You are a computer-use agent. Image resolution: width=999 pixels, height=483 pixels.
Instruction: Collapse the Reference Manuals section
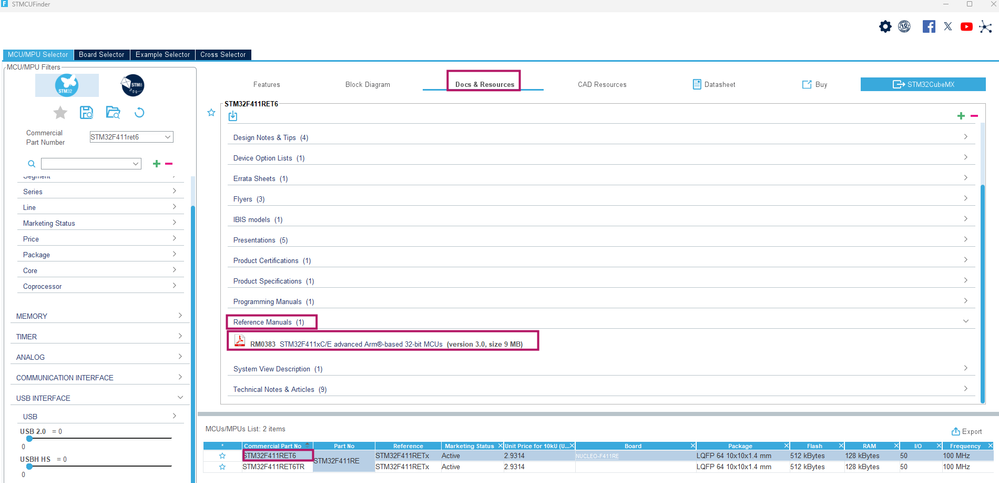[966, 322]
